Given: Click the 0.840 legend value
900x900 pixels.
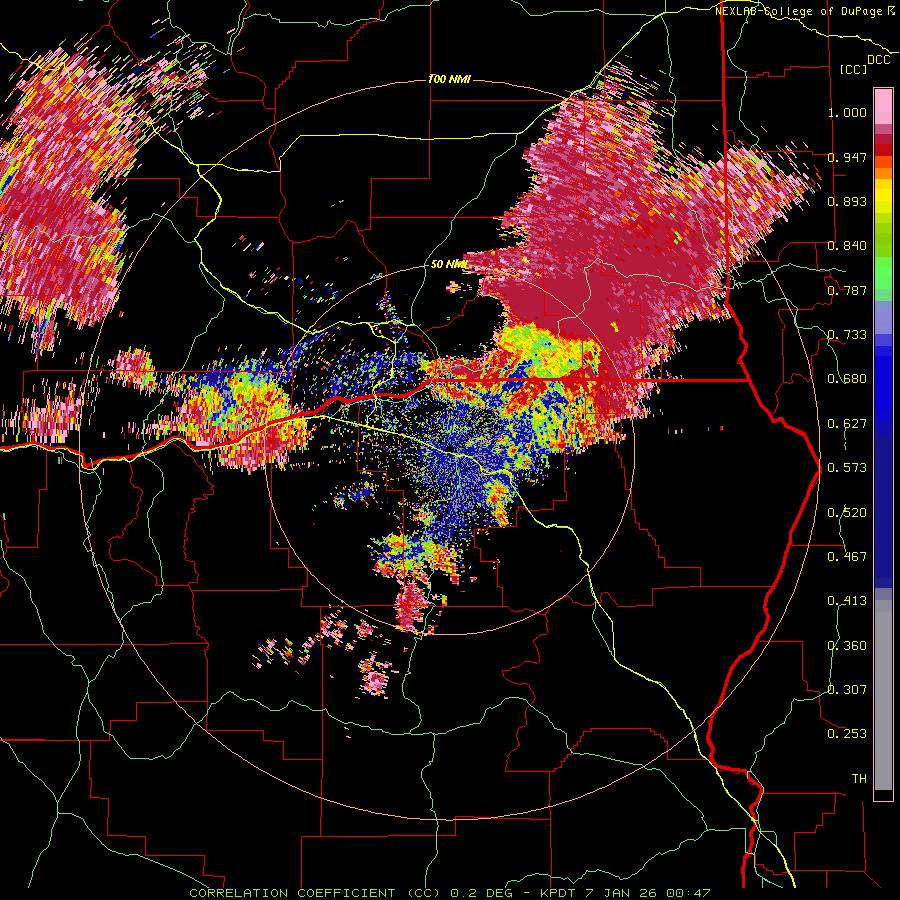Looking at the screenshot, I should click(847, 246).
